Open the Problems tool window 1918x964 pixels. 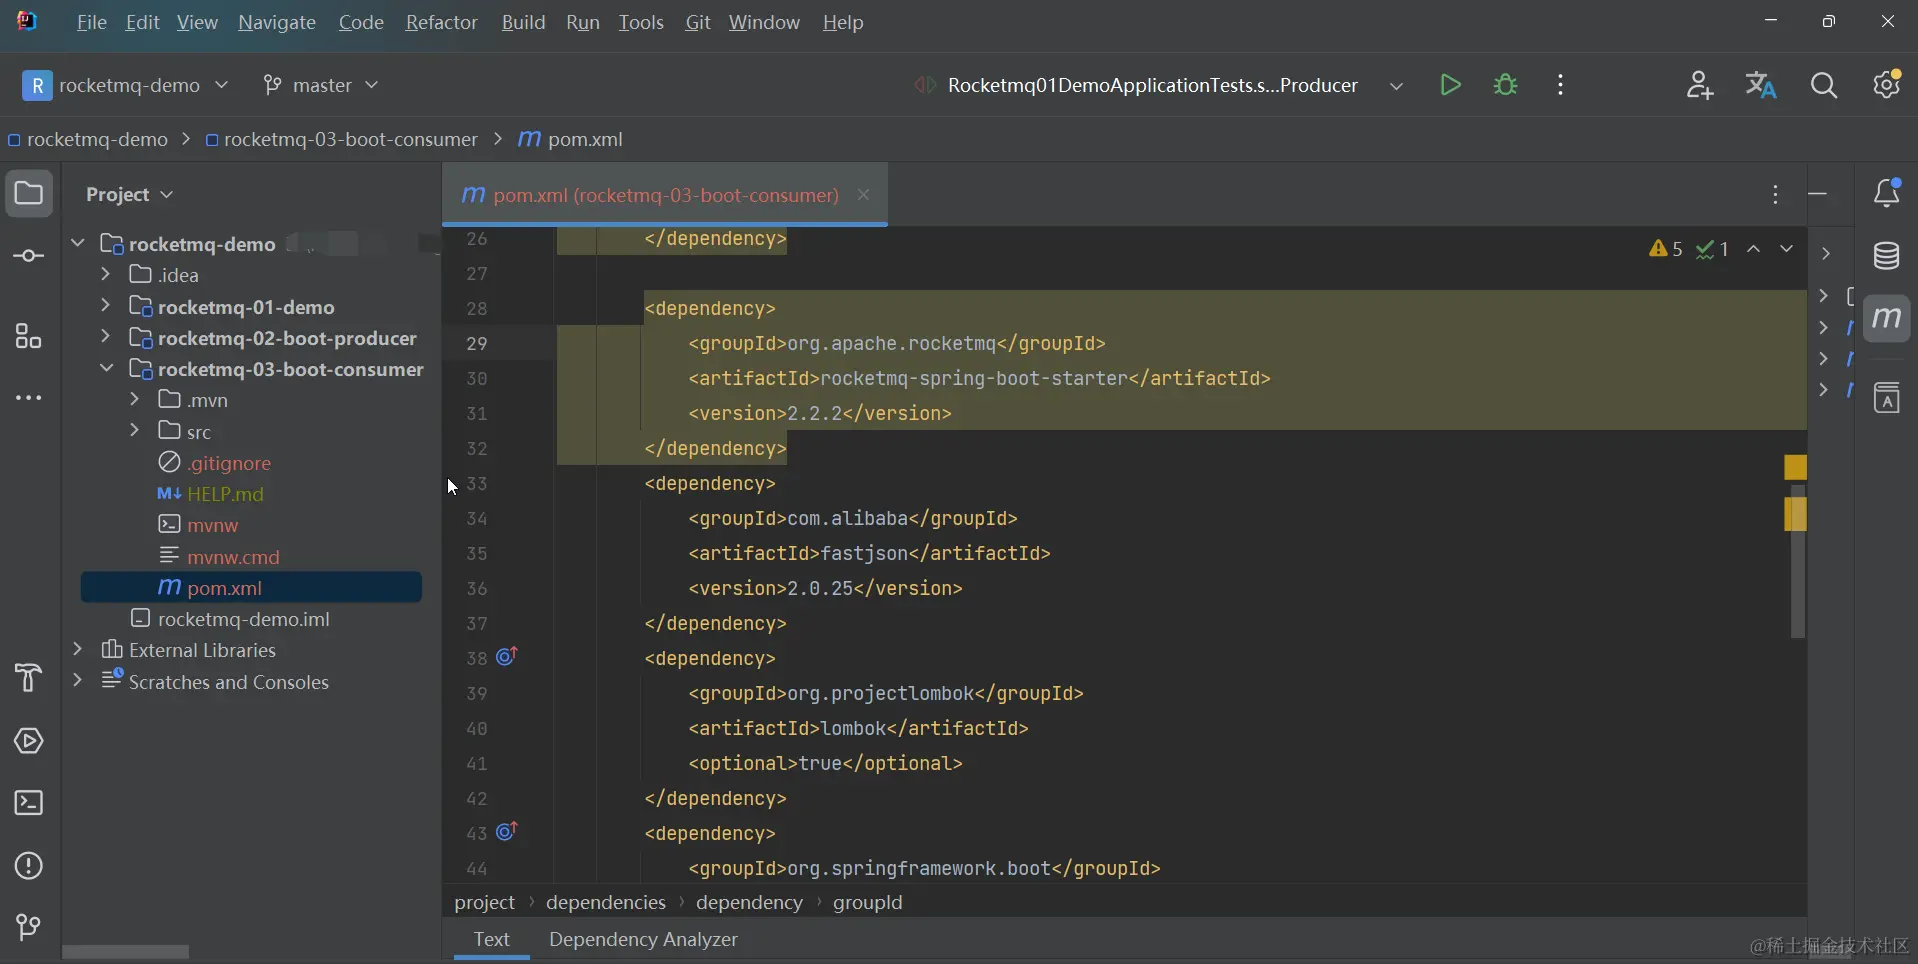pyautogui.click(x=29, y=866)
